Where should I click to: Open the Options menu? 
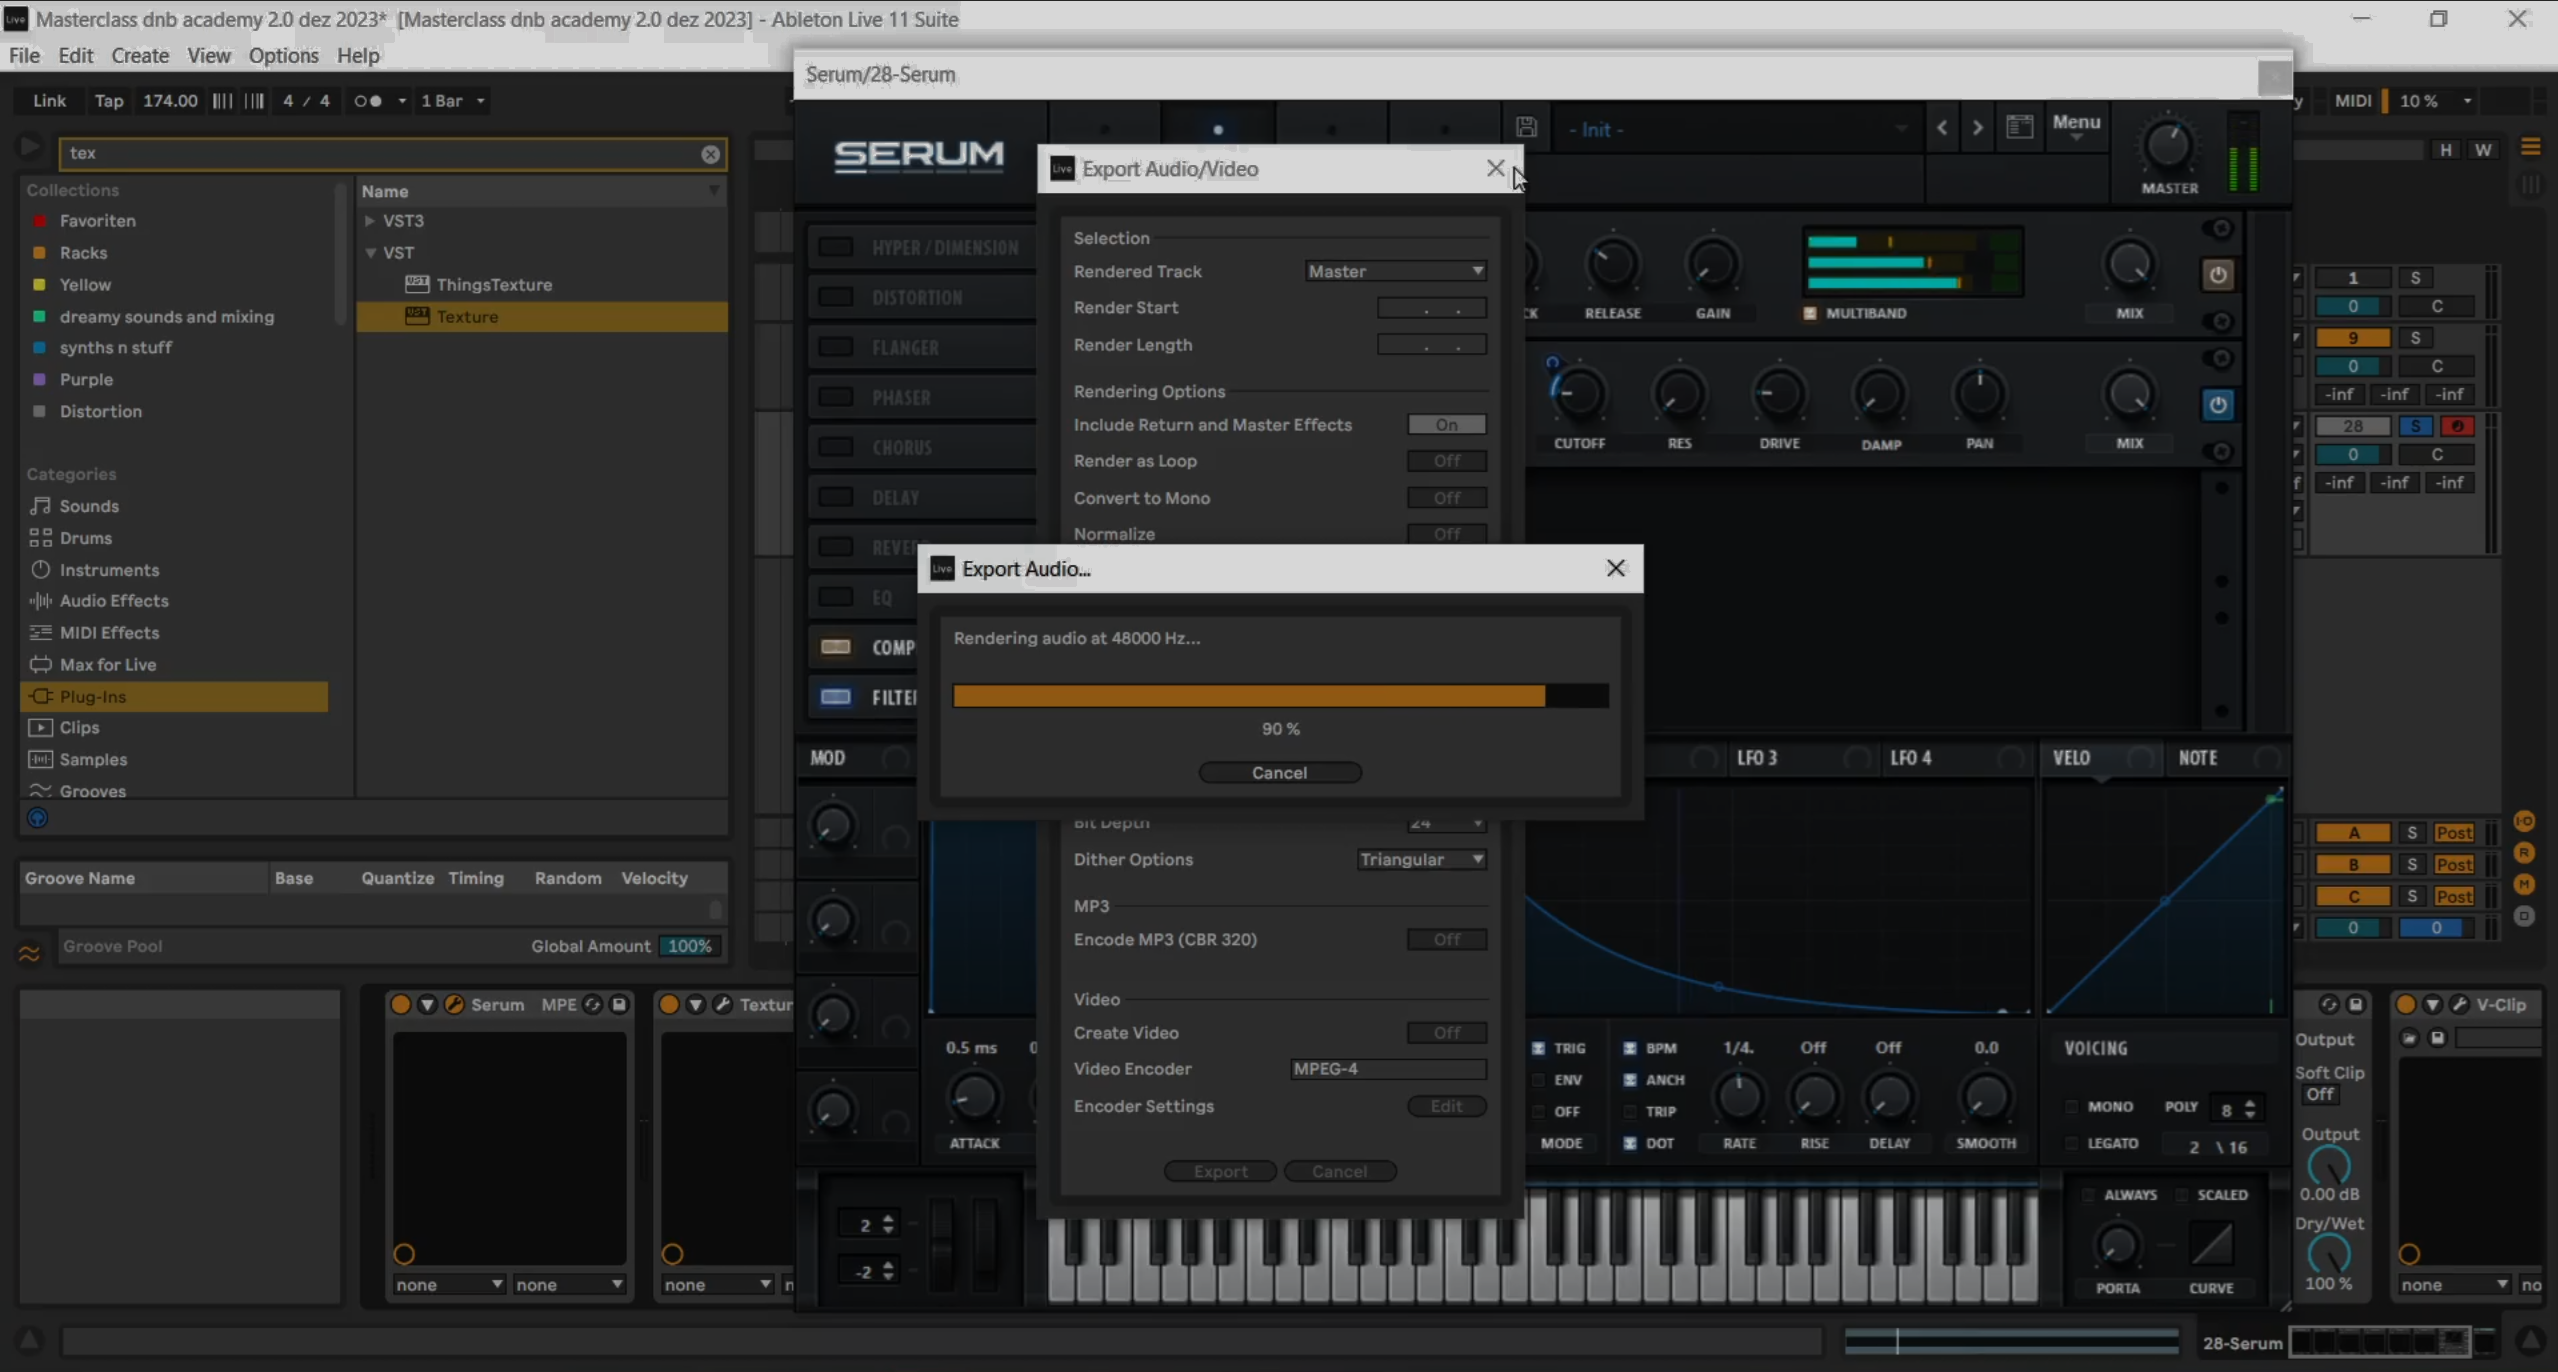pos(283,55)
